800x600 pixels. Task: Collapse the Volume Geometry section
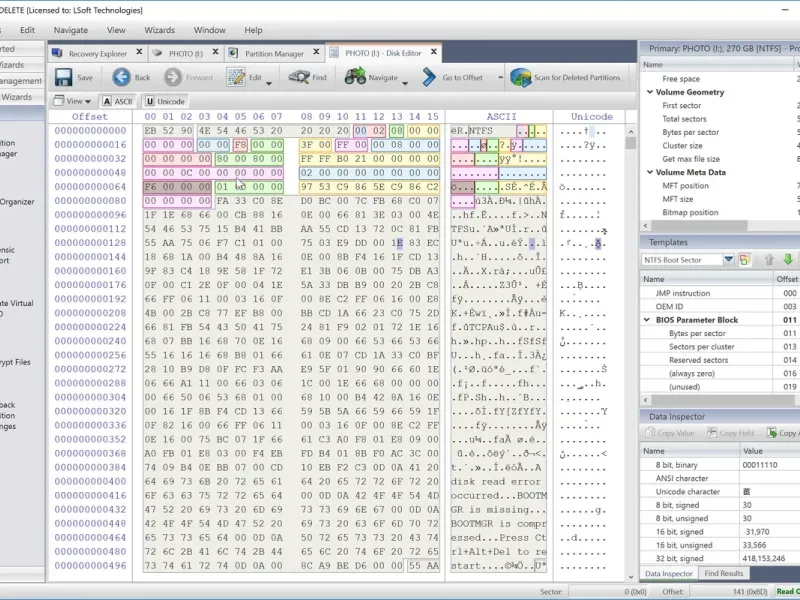[648, 92]
